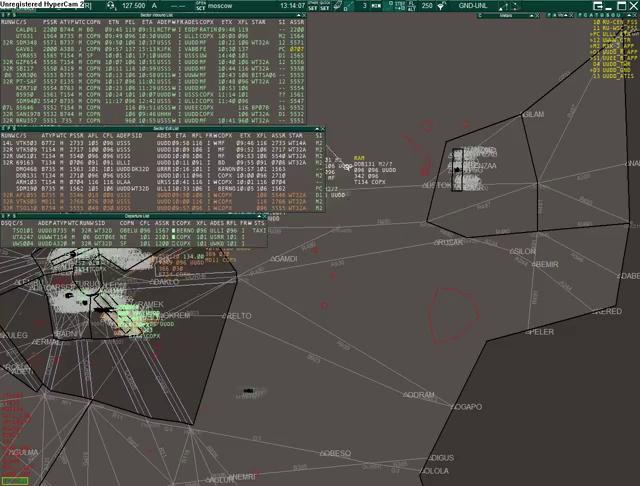Image resolution: width=640 pixels, height=486 pixels.
Task: Collapse the Departure List window
Action: pyautogui.click(x=259, y=216)
